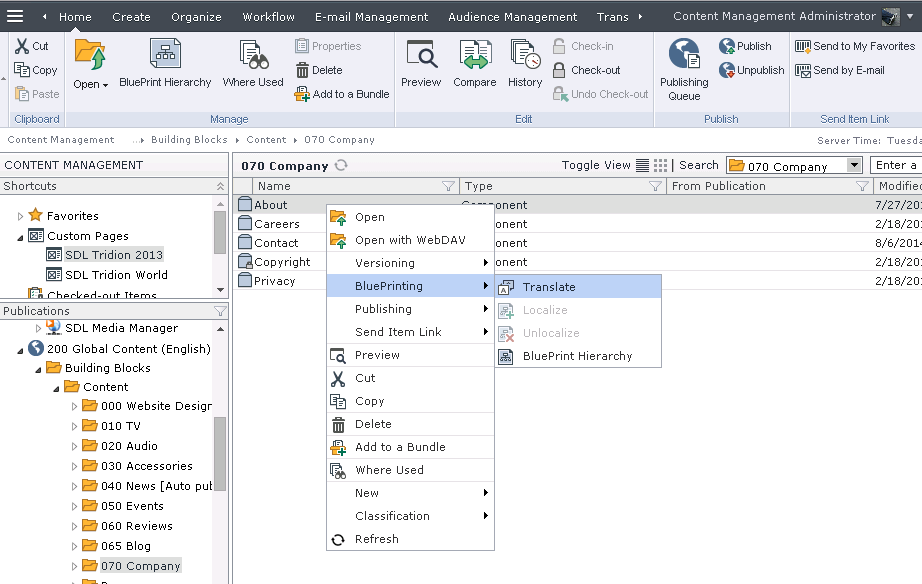Switch to the Workflow ribbon tab

(268, 17)
